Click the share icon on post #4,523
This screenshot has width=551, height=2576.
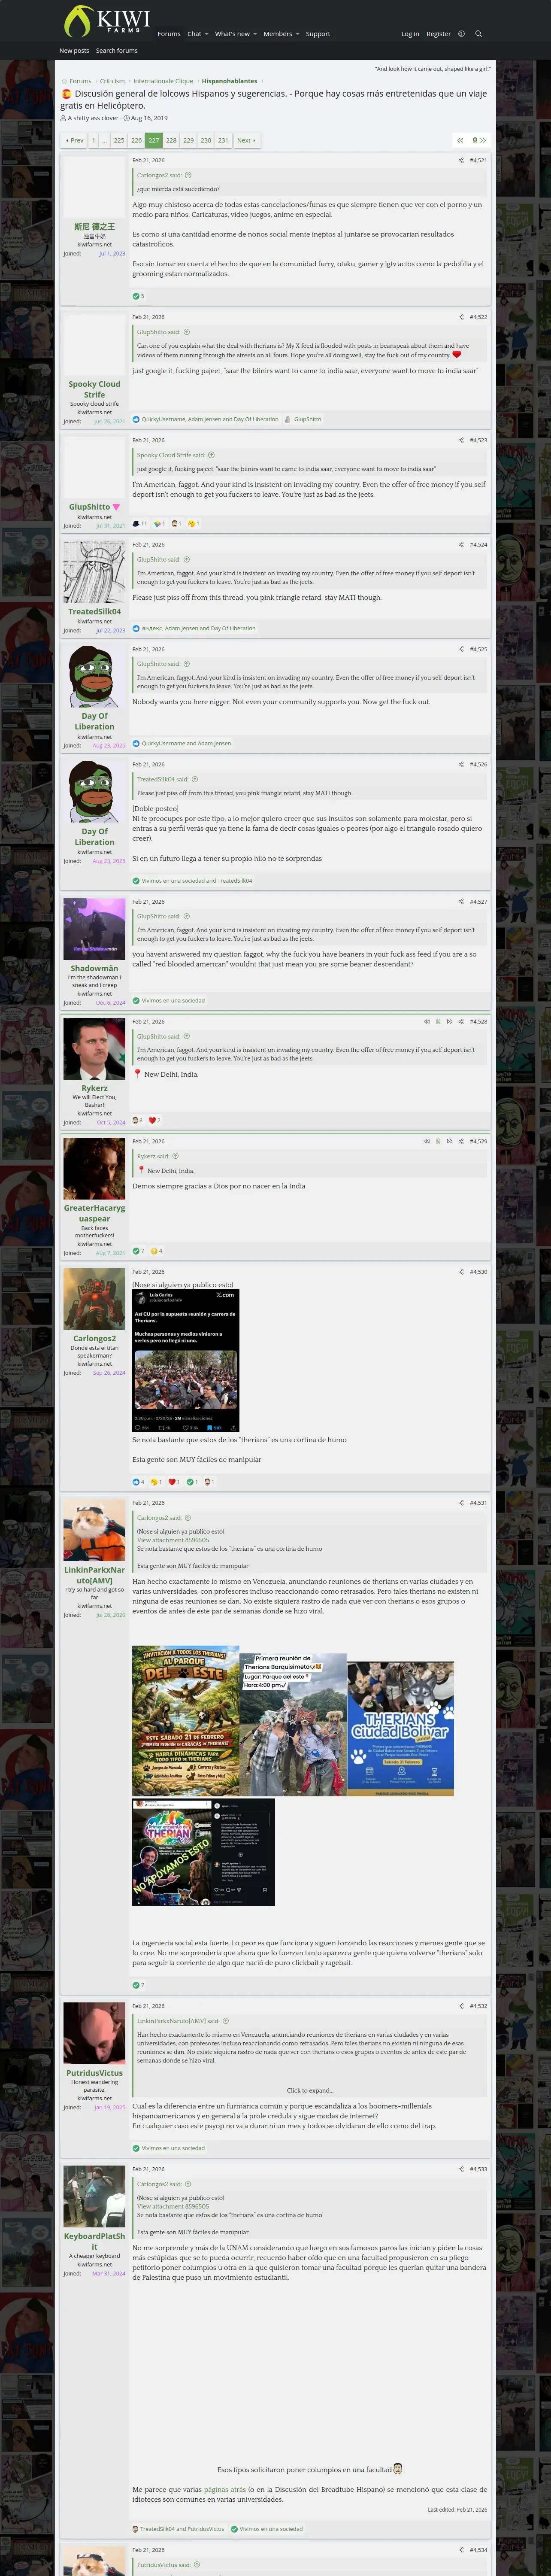461,440
